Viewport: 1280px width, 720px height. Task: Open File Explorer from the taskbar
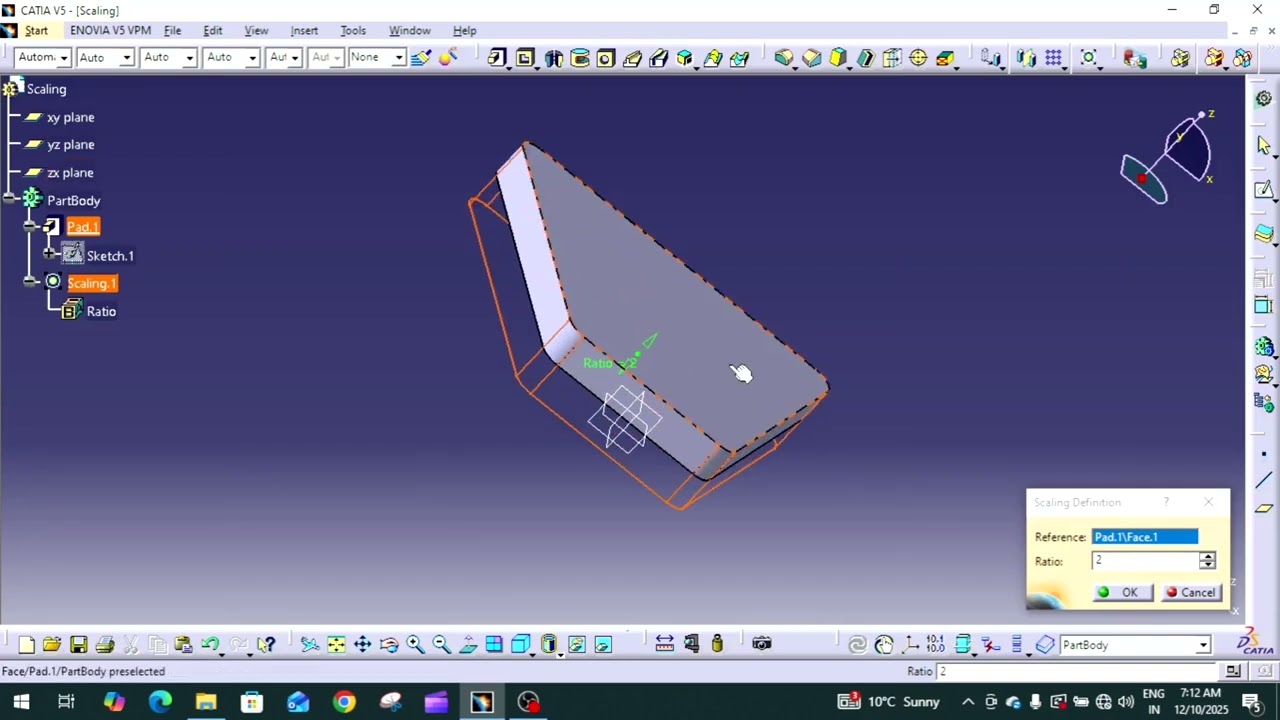coord(206,702)
